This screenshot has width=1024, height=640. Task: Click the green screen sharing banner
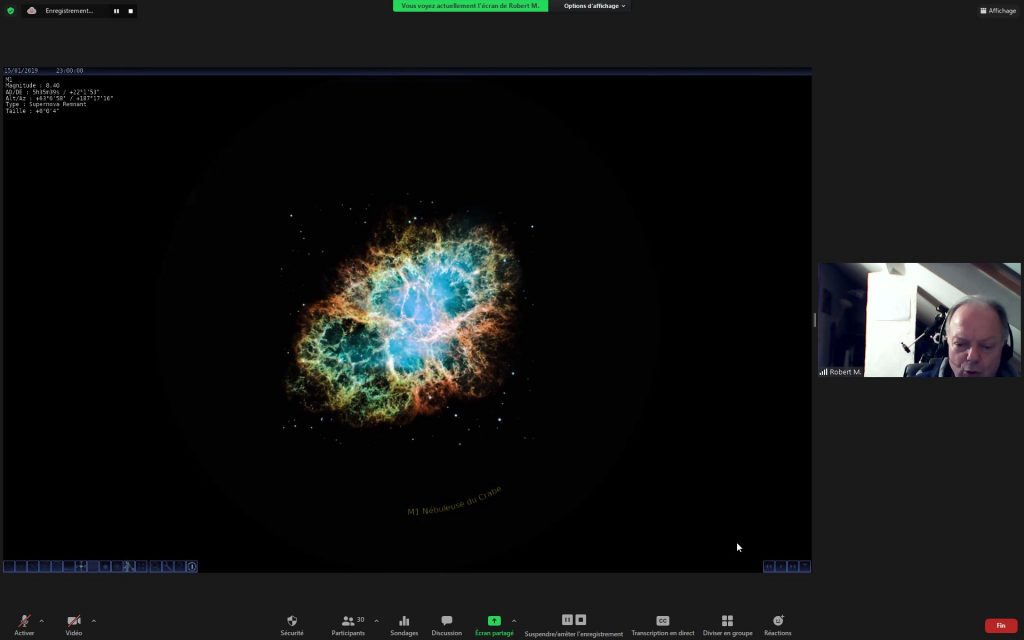(x=470, y=6)
